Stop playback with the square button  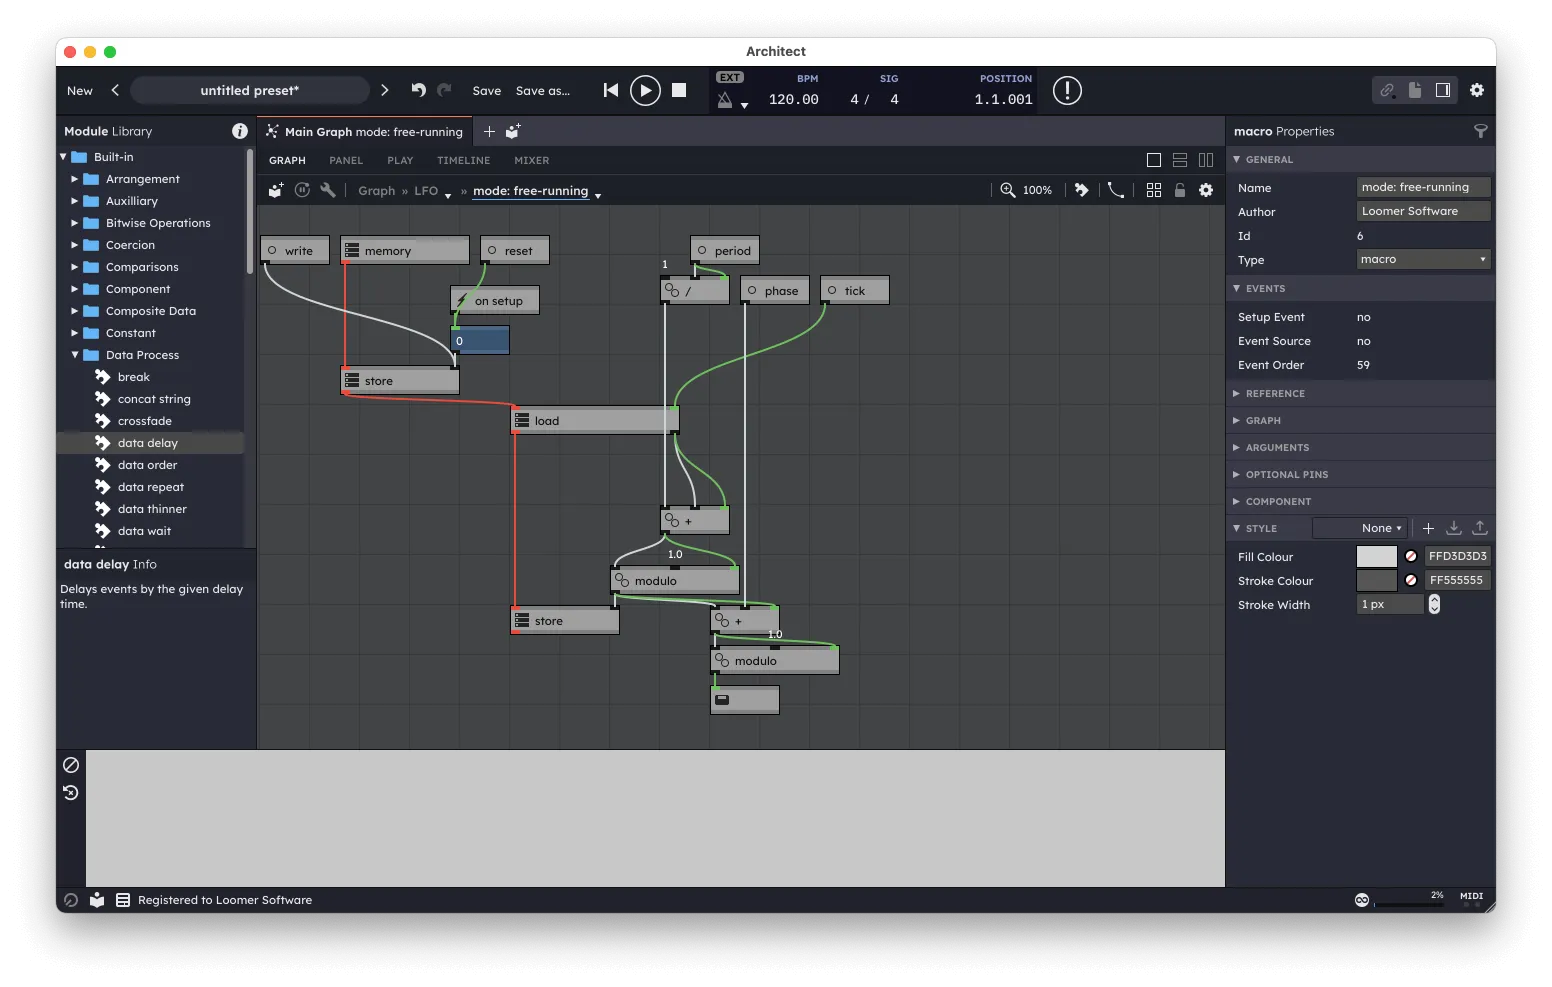(679, 90)
